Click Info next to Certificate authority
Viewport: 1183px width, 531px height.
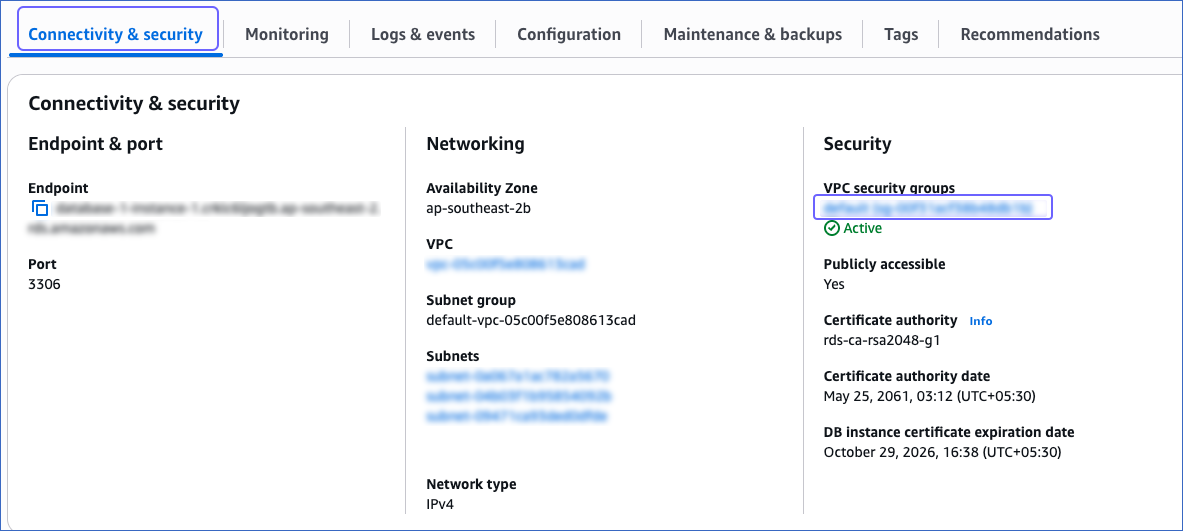pyautogui.click(x=980, y=321)
